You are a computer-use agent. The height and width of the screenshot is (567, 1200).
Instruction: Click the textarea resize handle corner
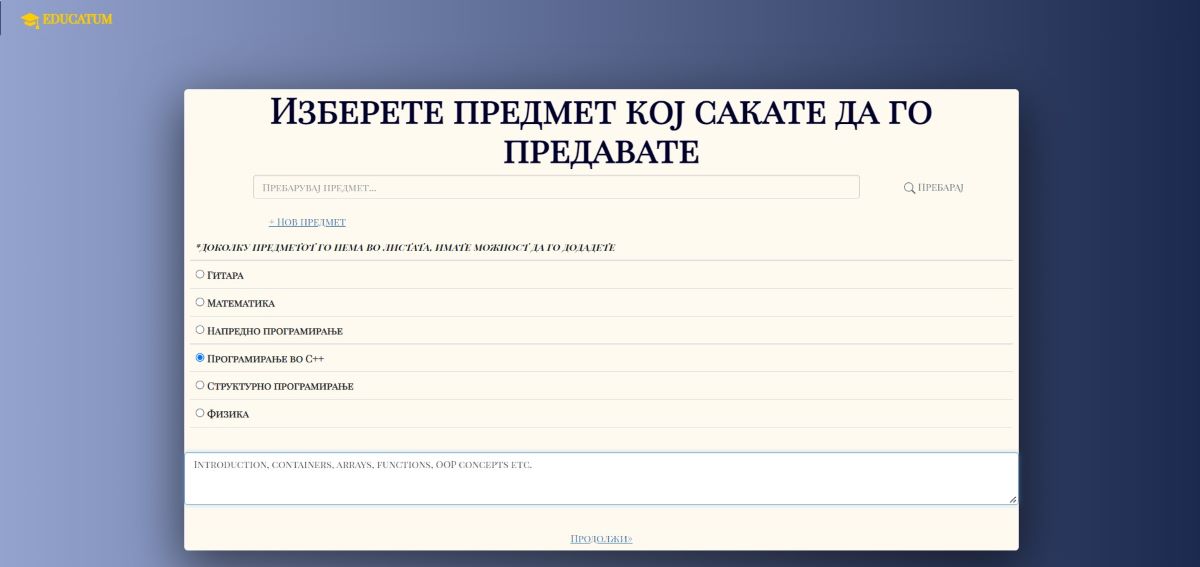point(1012,499)
